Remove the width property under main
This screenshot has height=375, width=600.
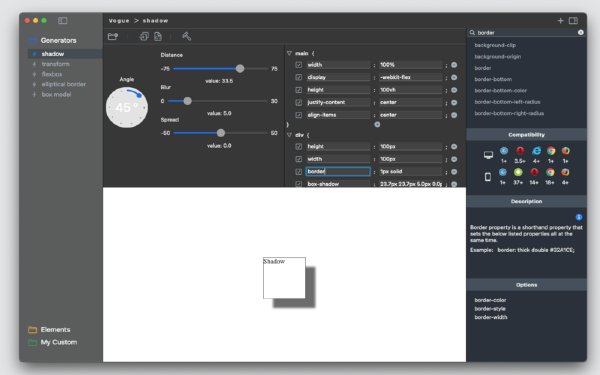coord(454,65)
